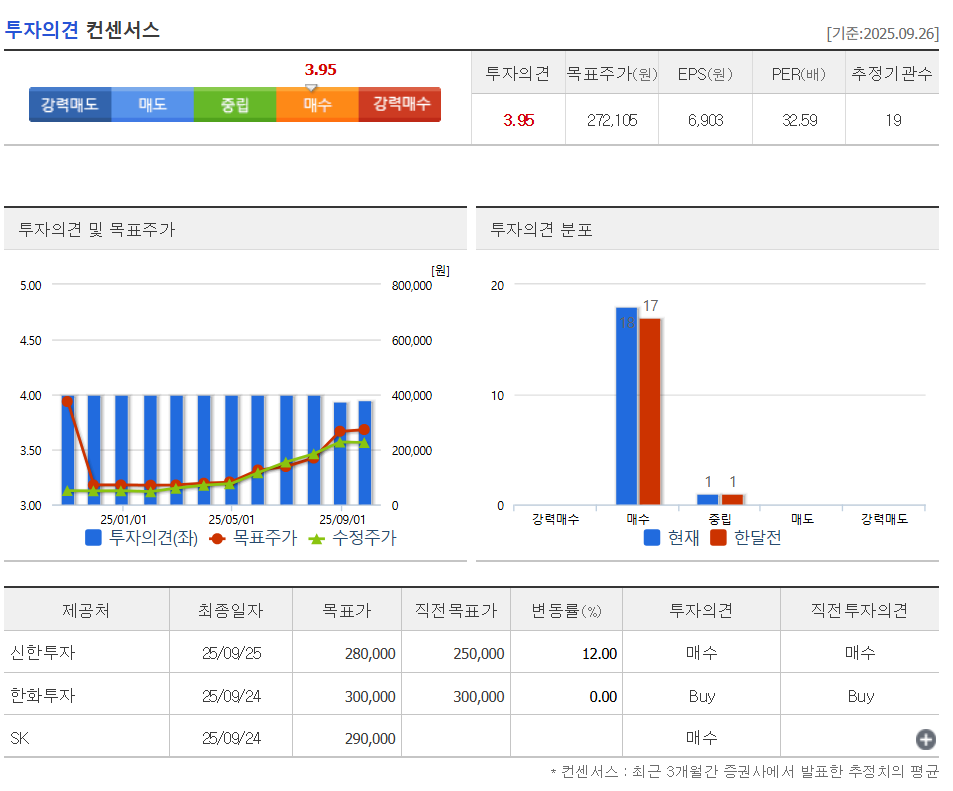The height and width of the screenshot is (791, 953).
Task: Click the 272,105 target price value
Action: 612,120
